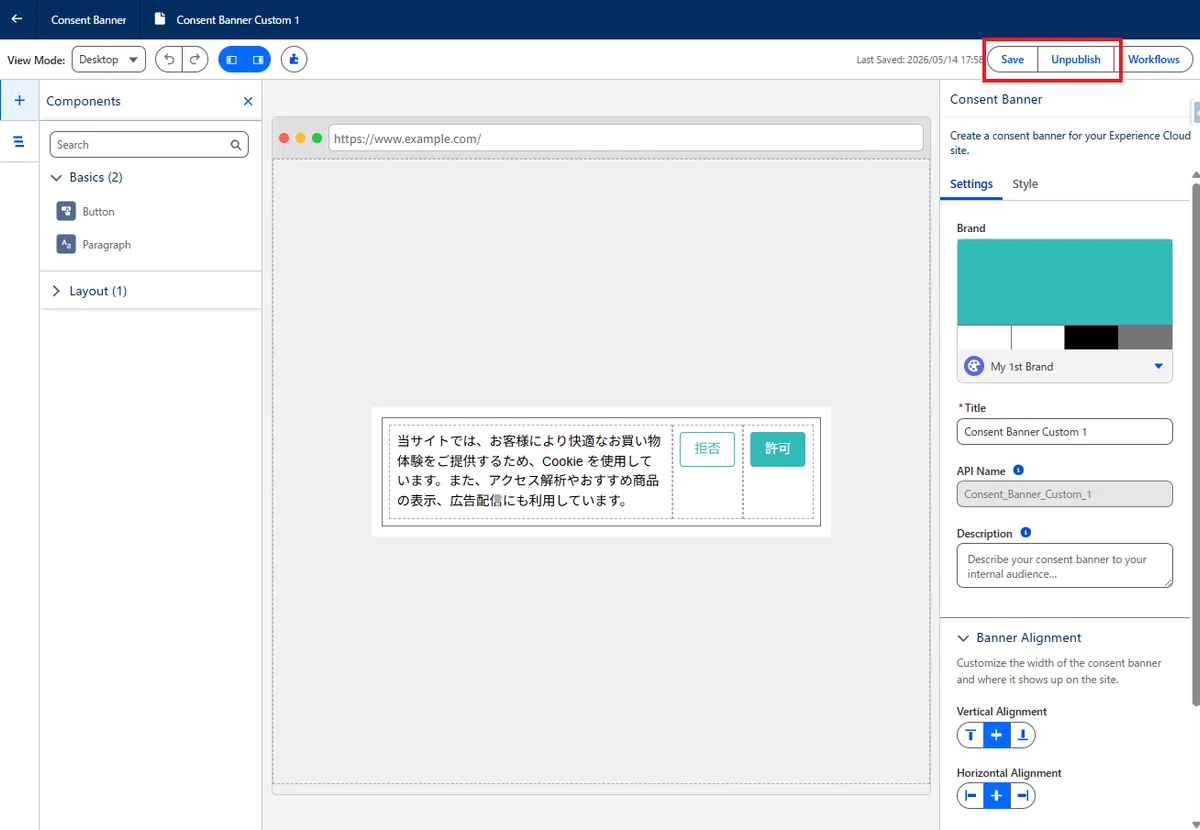
Task: Click the Description text area
Action: 1064,566
